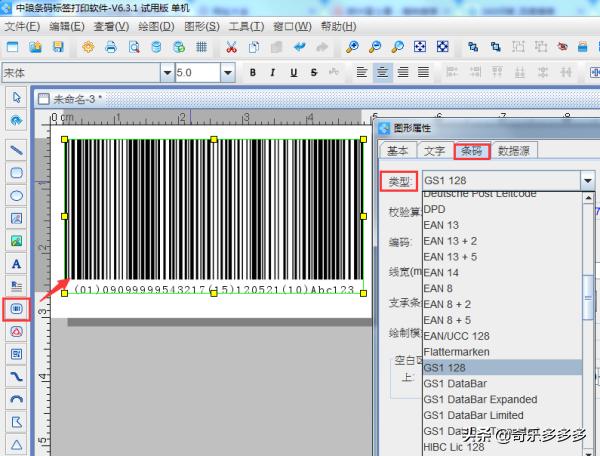This screenshot has width=600, height=456.
Task: Select the arc drawing tool
Action: coord(16,400)
